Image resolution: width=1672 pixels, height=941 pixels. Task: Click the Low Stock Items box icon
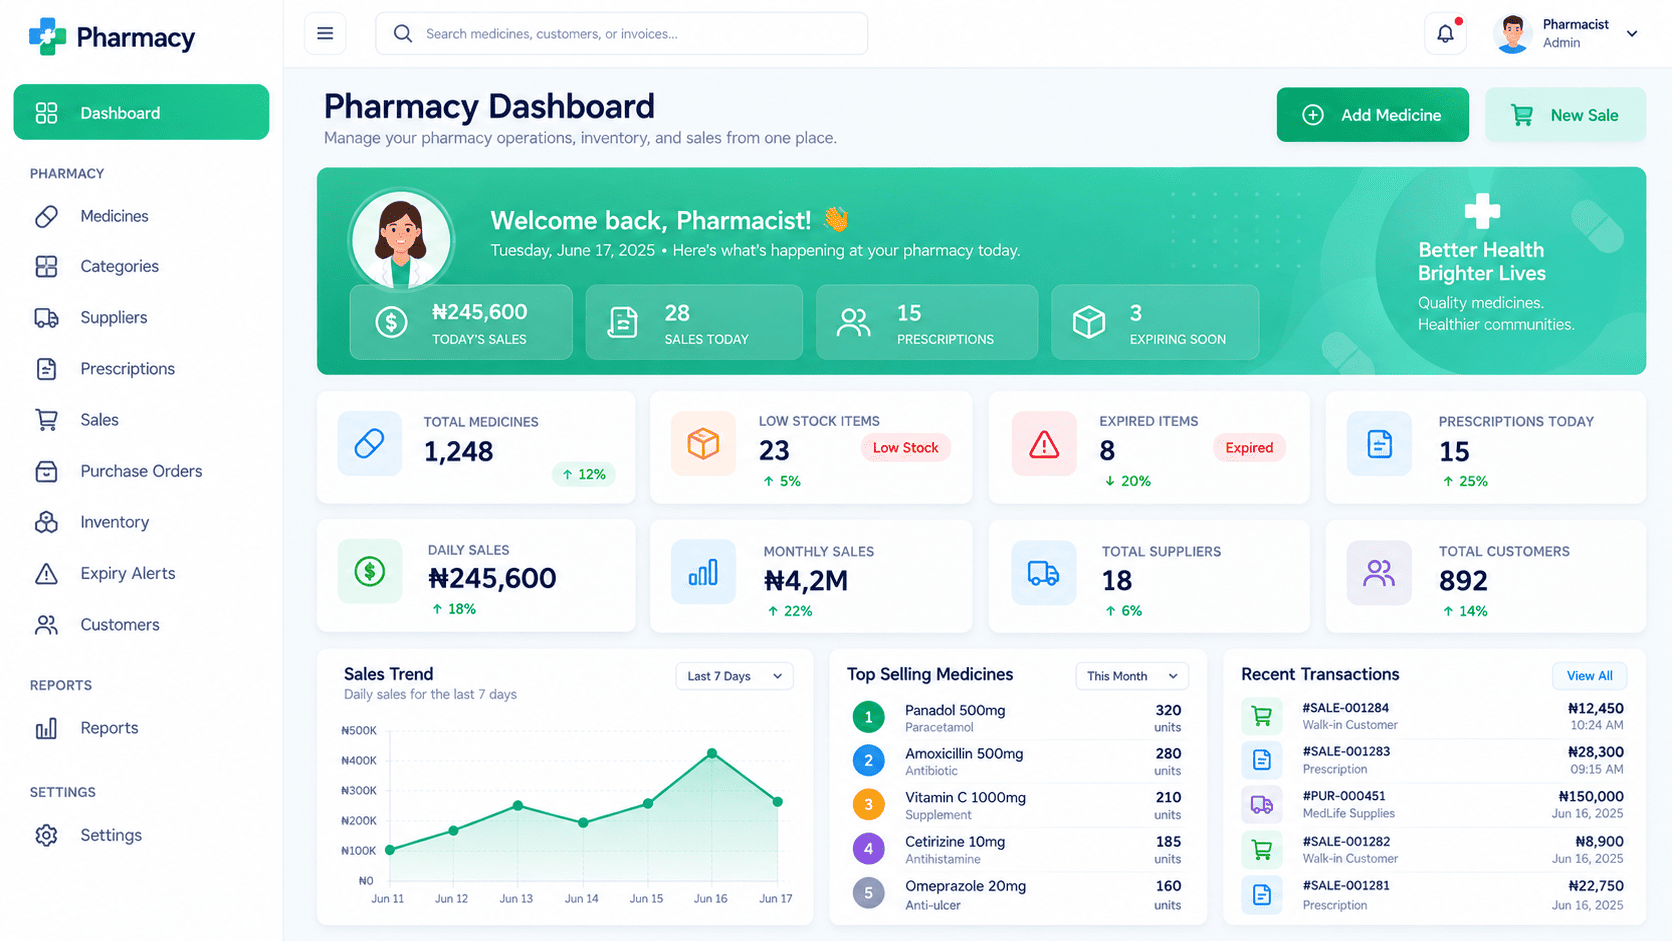(703, 443)
